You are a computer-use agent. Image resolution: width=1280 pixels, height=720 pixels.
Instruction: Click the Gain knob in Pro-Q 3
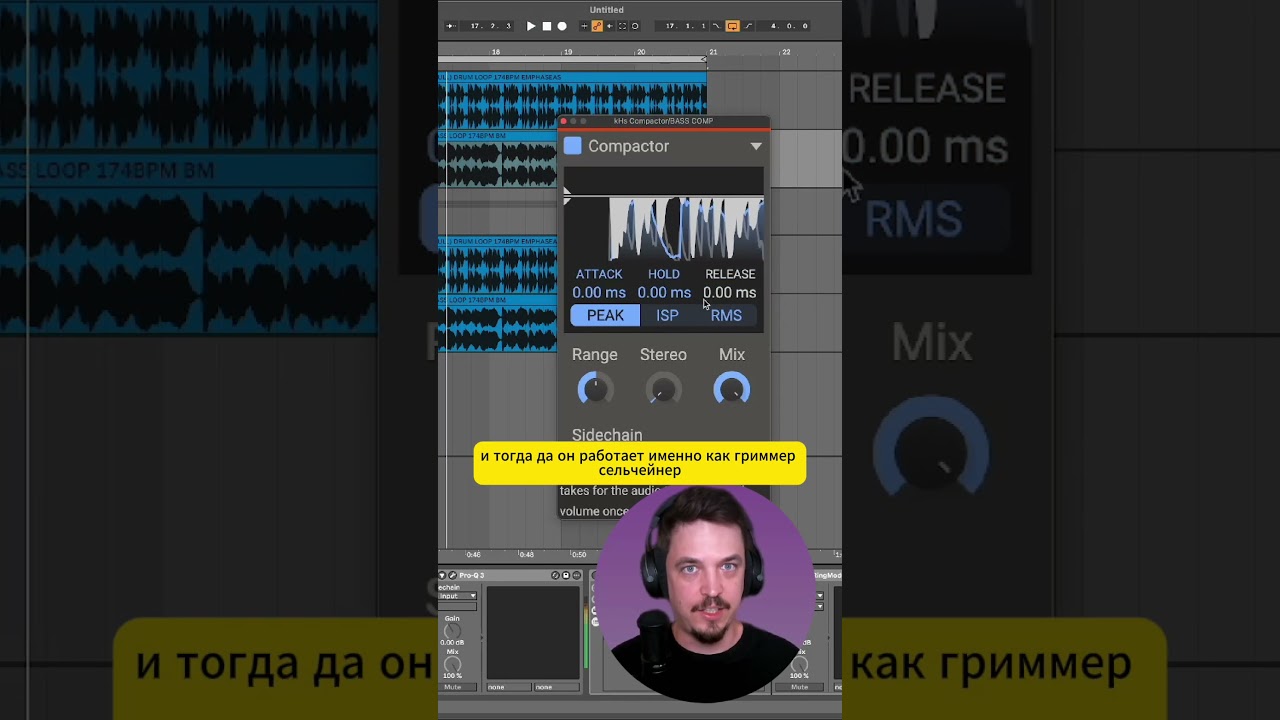(x=452, y=631)
